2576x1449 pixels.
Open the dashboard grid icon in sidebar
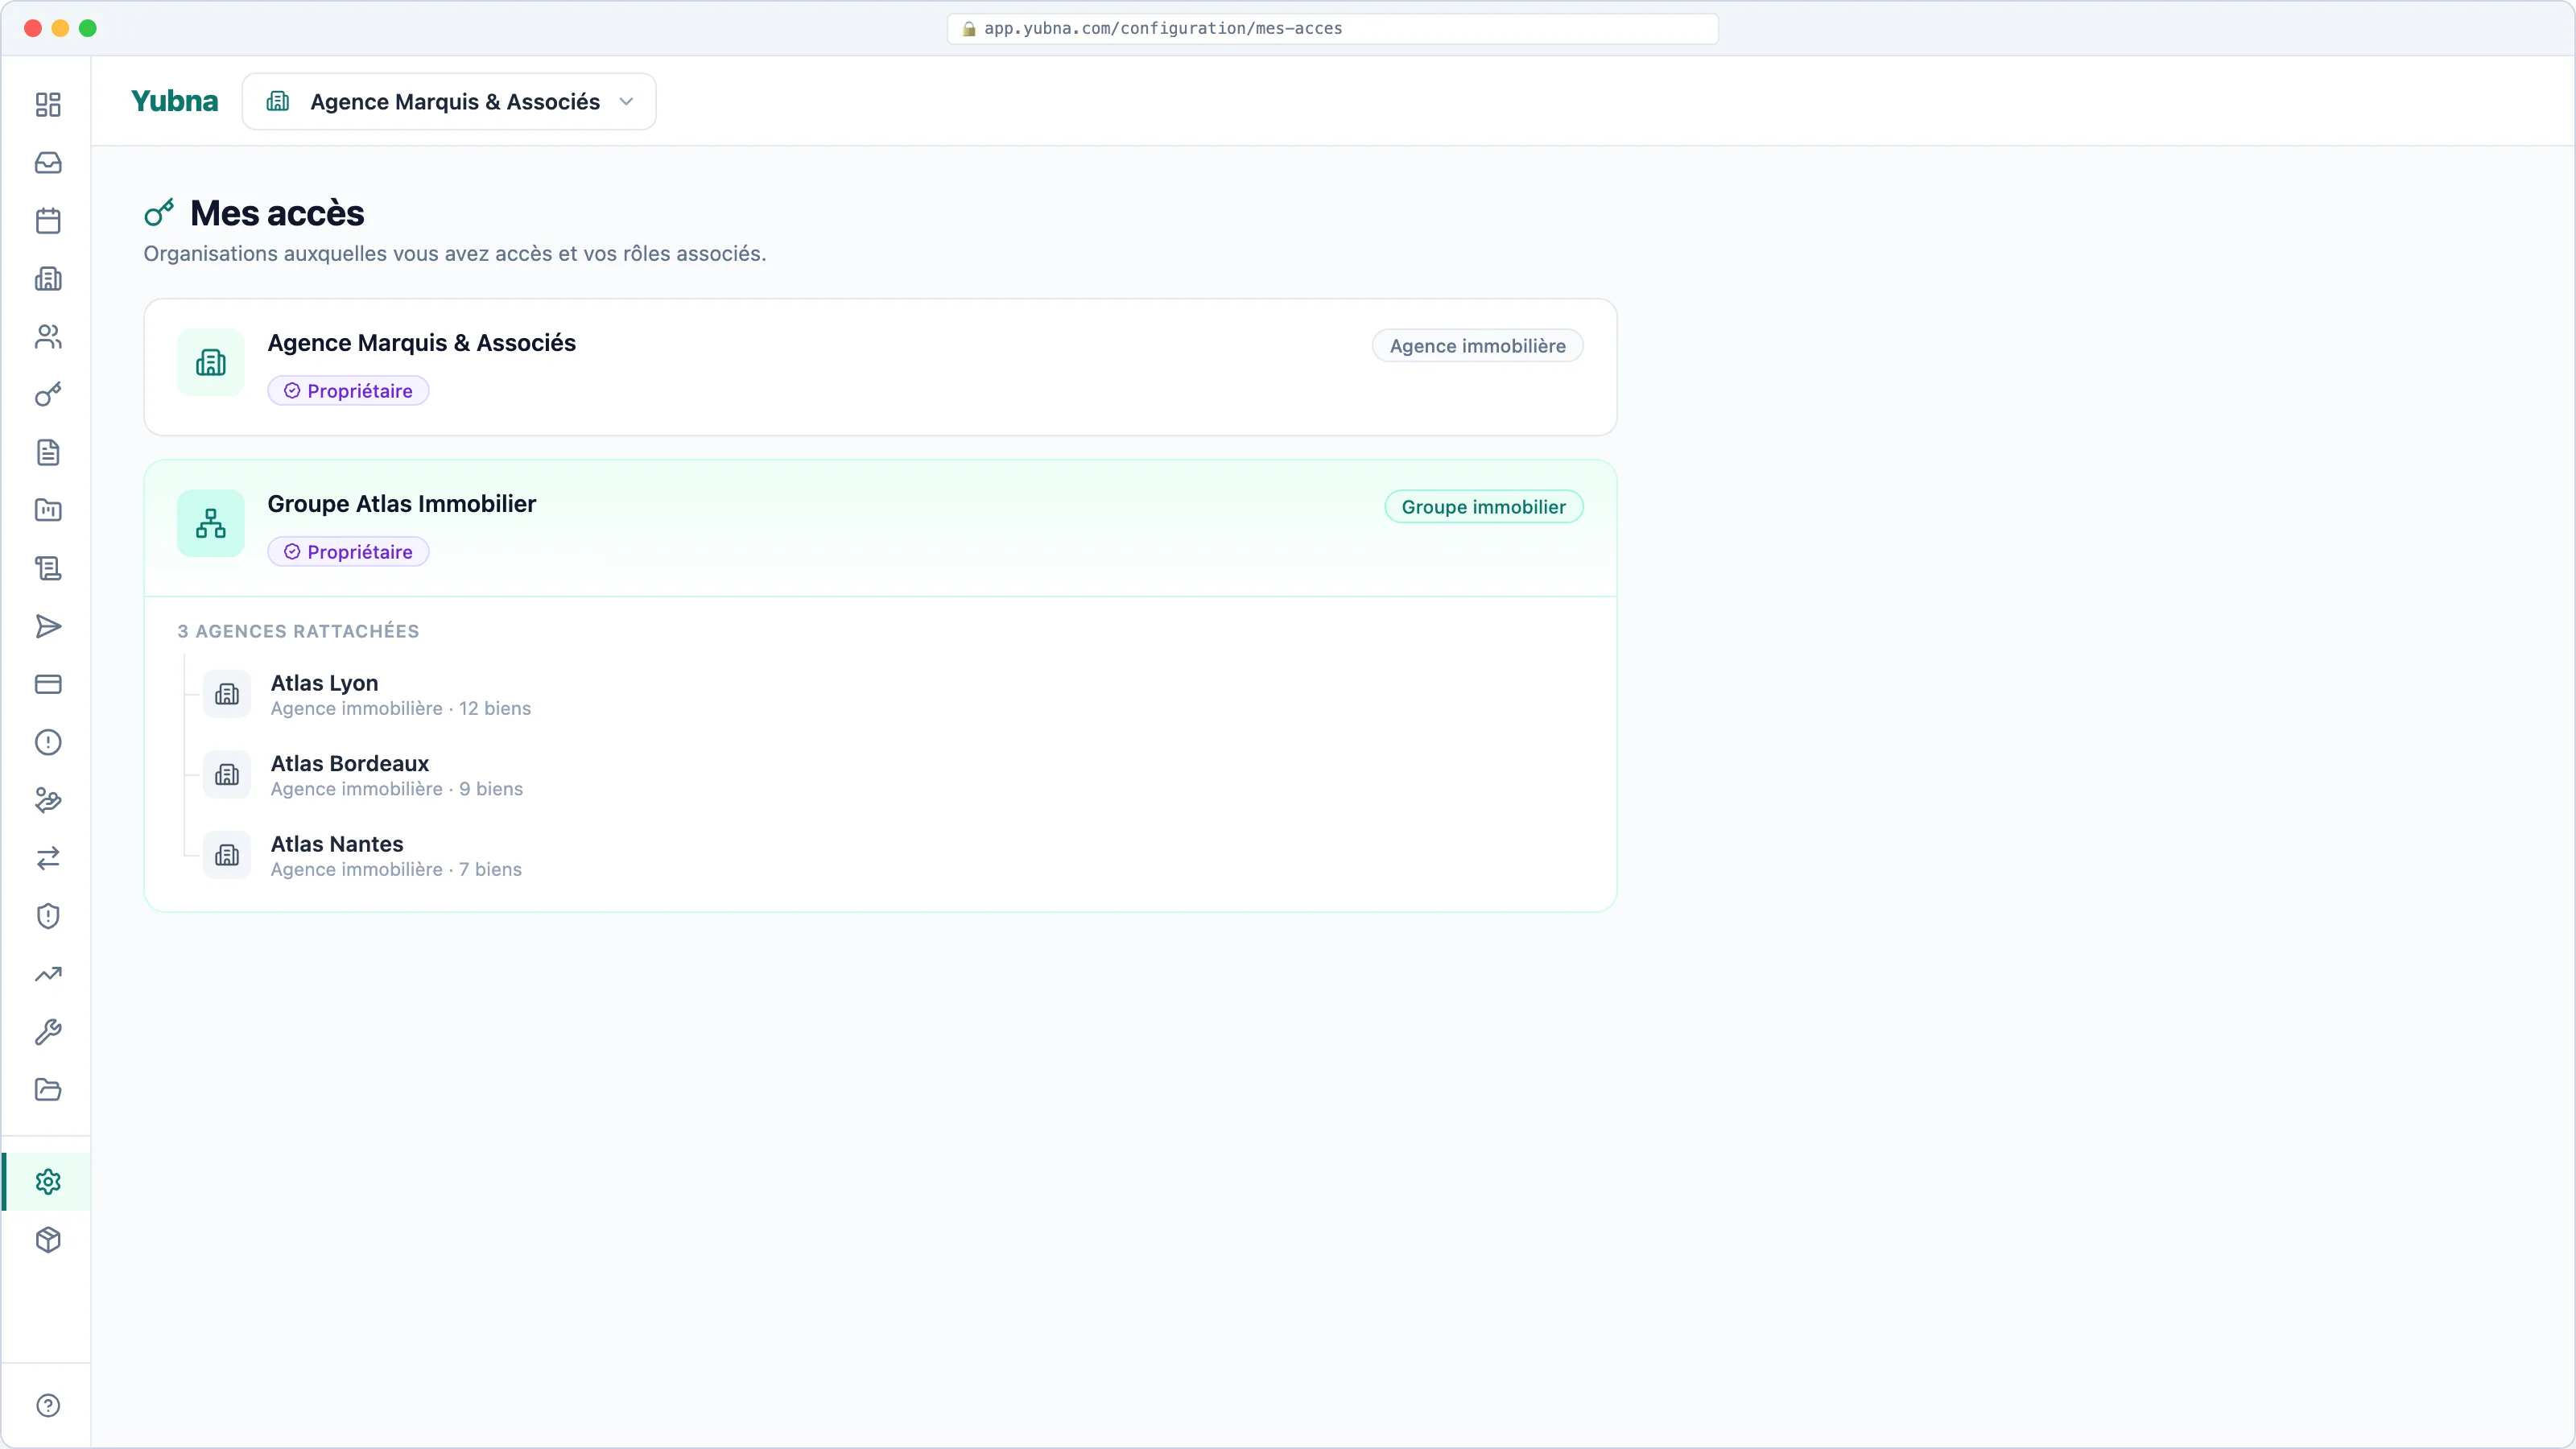point(48,105)
